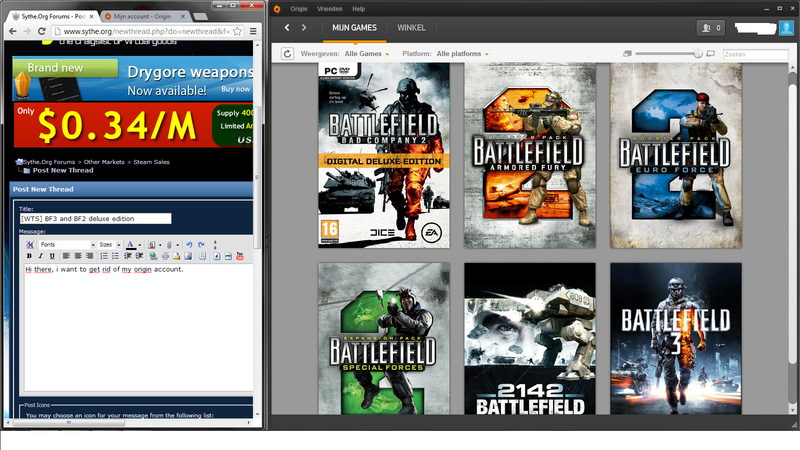Click the Wrap Code tags icon

pos(216,256)
